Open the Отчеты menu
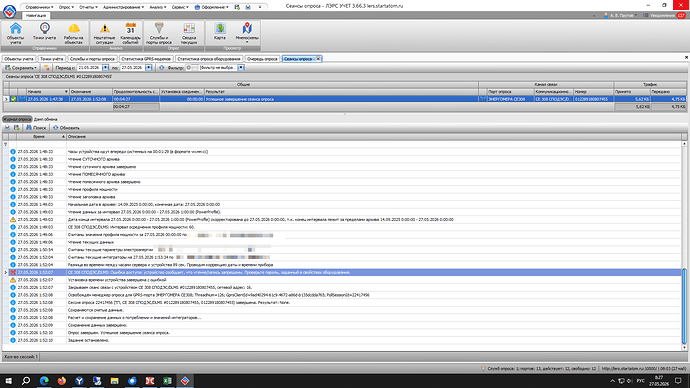690x388 pixels. pyautogui.click(x=88, y=7)
